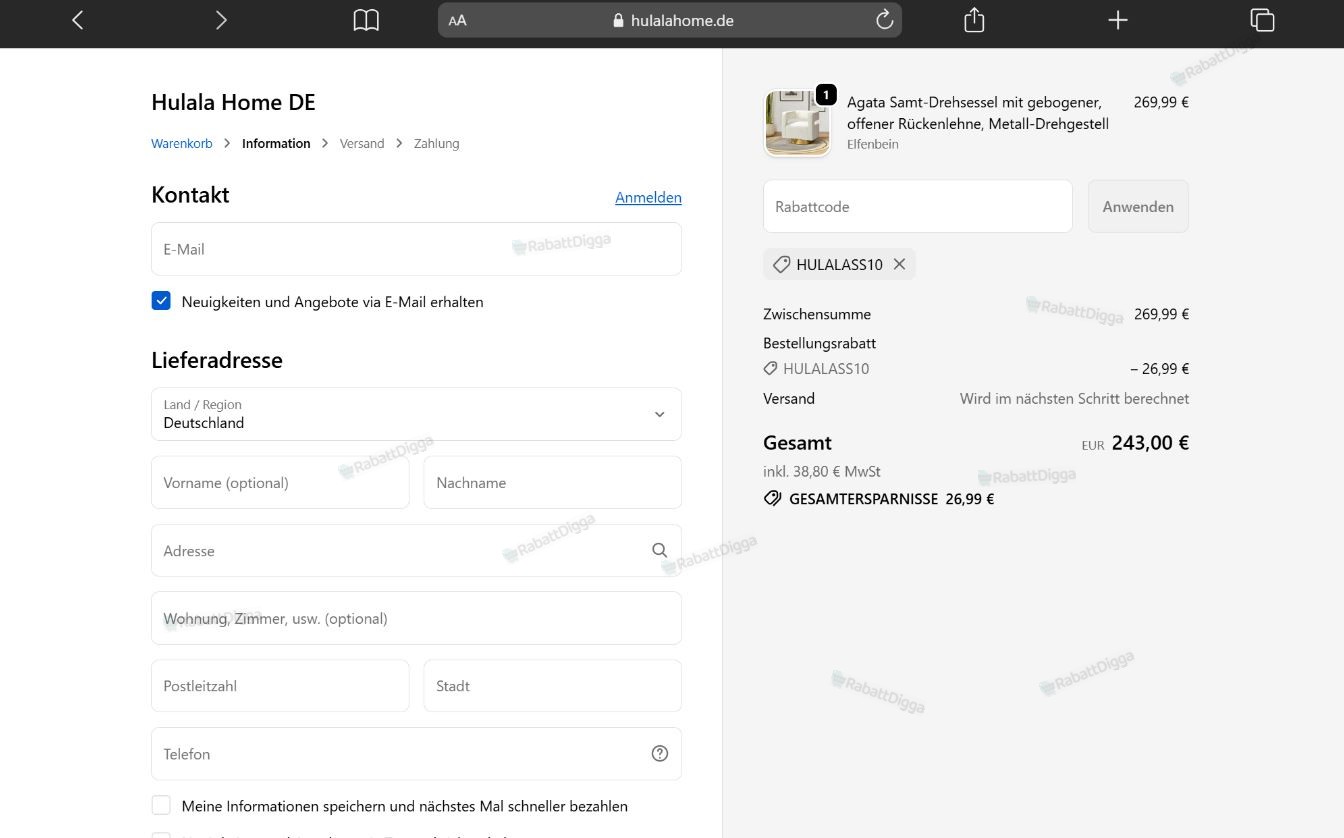Open the Safari bookmarks book icon
The height and width of the screenshot is (838, 1344).
[x=366, y=20]
